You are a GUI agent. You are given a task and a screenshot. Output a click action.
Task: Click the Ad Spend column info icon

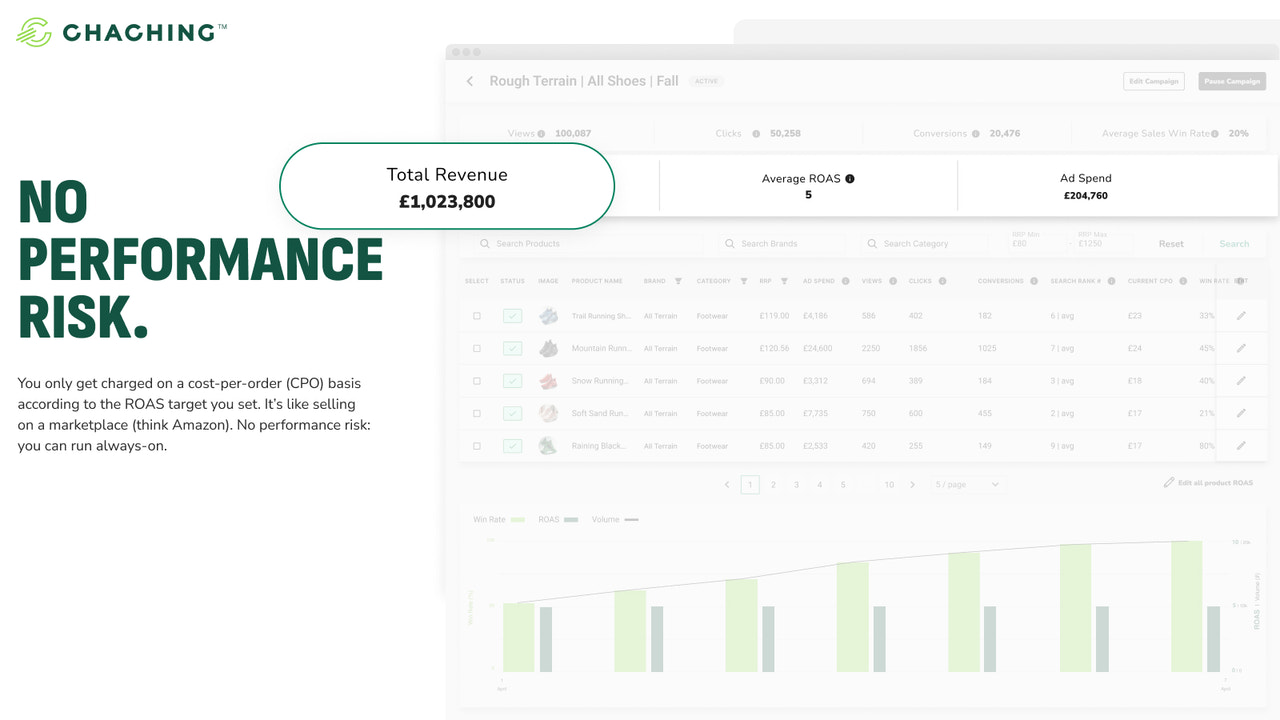[845, 281]
